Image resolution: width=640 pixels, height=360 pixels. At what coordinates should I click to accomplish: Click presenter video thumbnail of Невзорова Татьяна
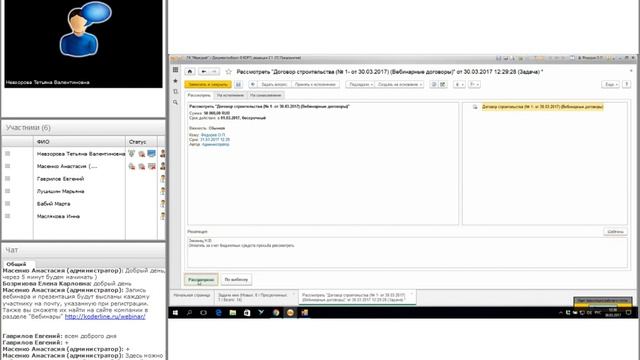point(83,44)
